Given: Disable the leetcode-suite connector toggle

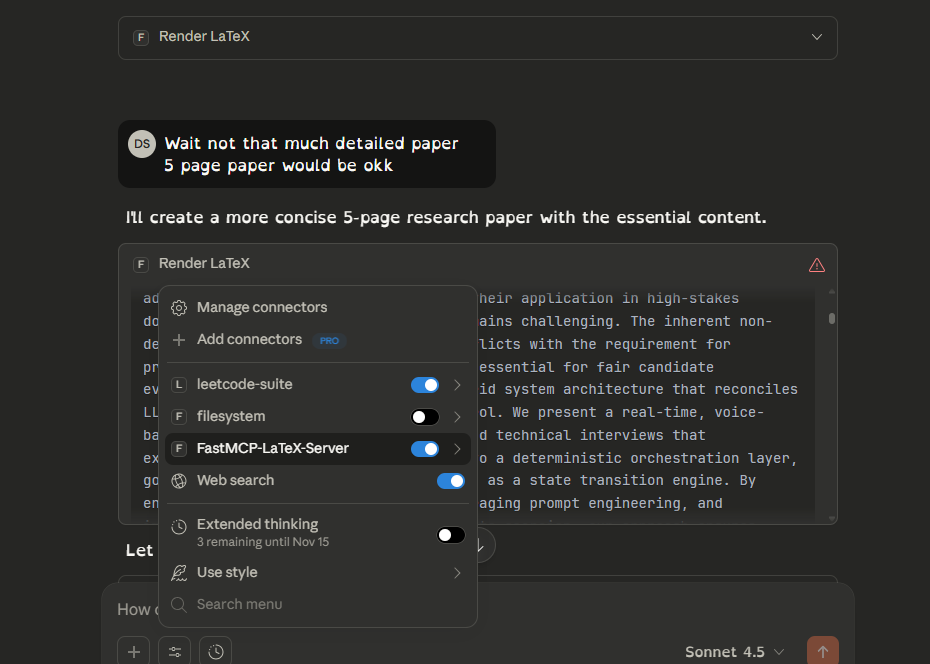Looking at the screenshot, I should coord(425,384).
